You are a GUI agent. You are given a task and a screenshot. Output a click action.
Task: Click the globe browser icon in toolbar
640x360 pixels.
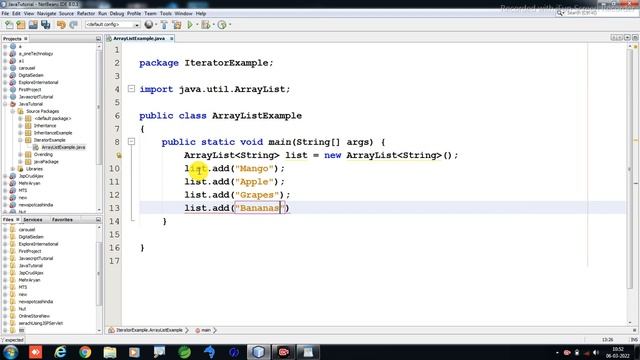pyautogui.click(x=149, y=25)
